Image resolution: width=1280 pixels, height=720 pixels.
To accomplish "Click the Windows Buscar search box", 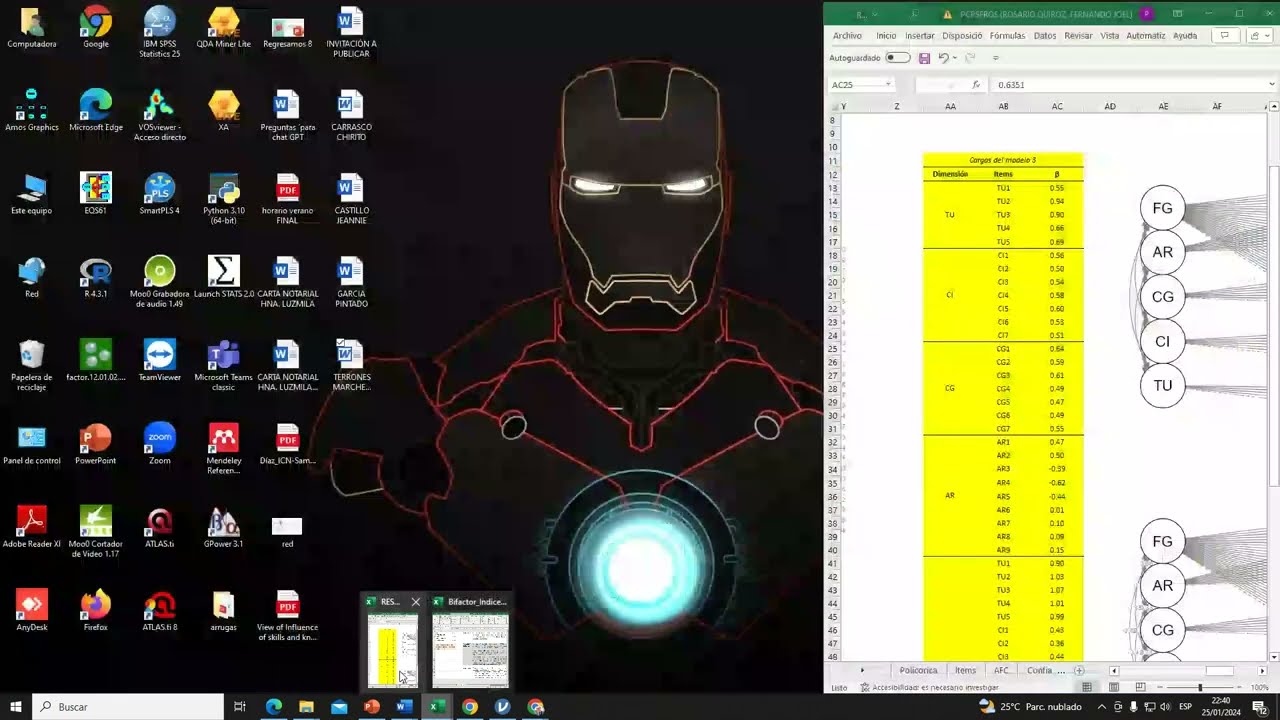I will coord(128,707).
